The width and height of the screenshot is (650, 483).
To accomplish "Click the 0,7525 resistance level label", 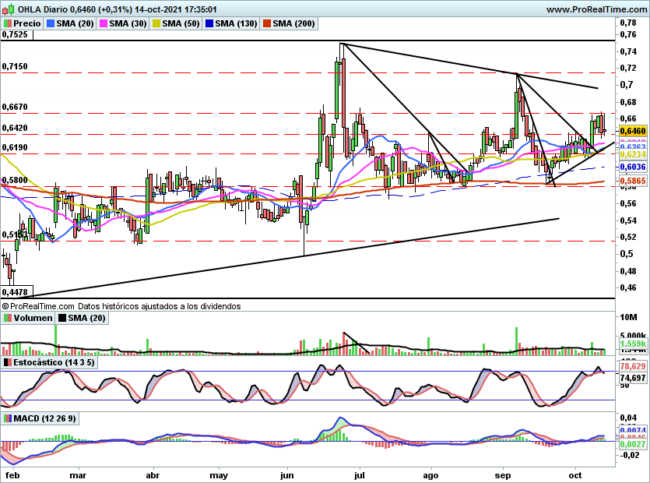I will click(x=15, y=34).
